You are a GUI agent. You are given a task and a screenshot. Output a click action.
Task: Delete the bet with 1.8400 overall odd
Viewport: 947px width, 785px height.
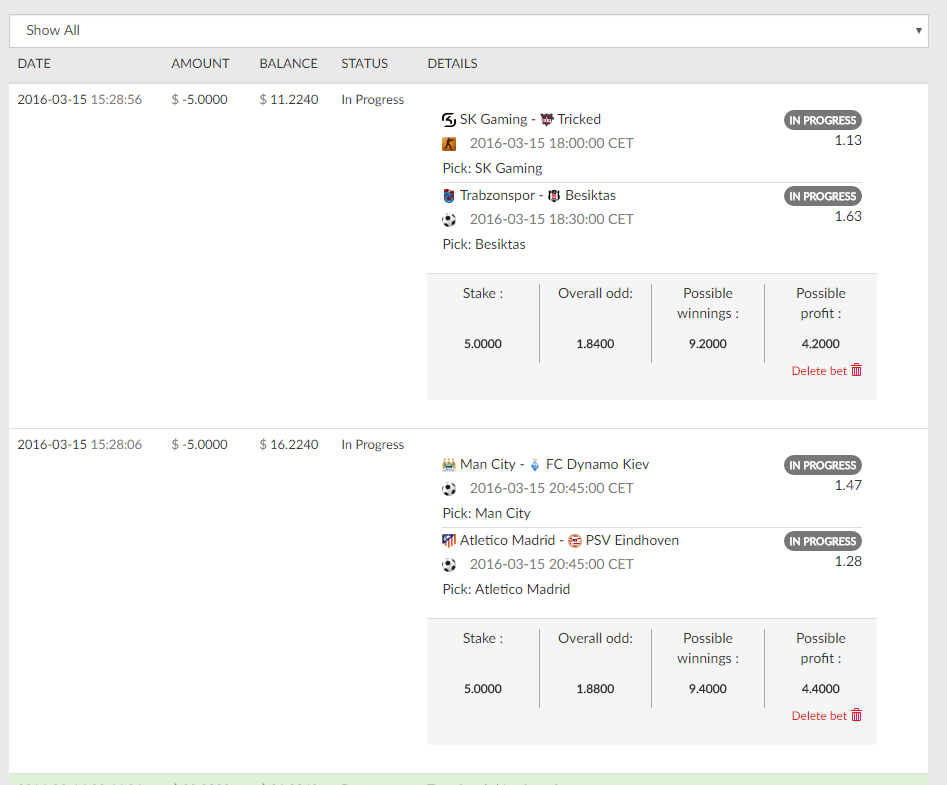pyautogui.click(x=826, y=371)
